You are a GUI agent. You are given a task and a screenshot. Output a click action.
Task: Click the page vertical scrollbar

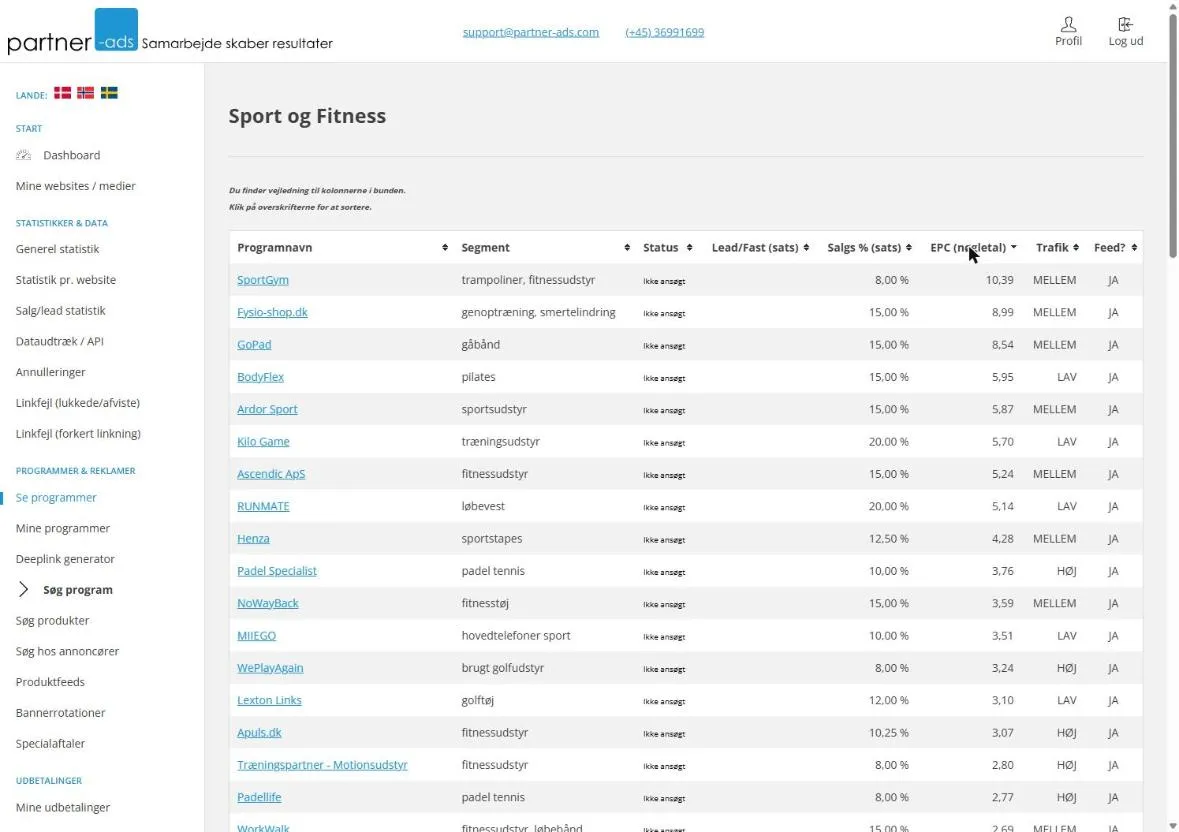point(1173,135)
